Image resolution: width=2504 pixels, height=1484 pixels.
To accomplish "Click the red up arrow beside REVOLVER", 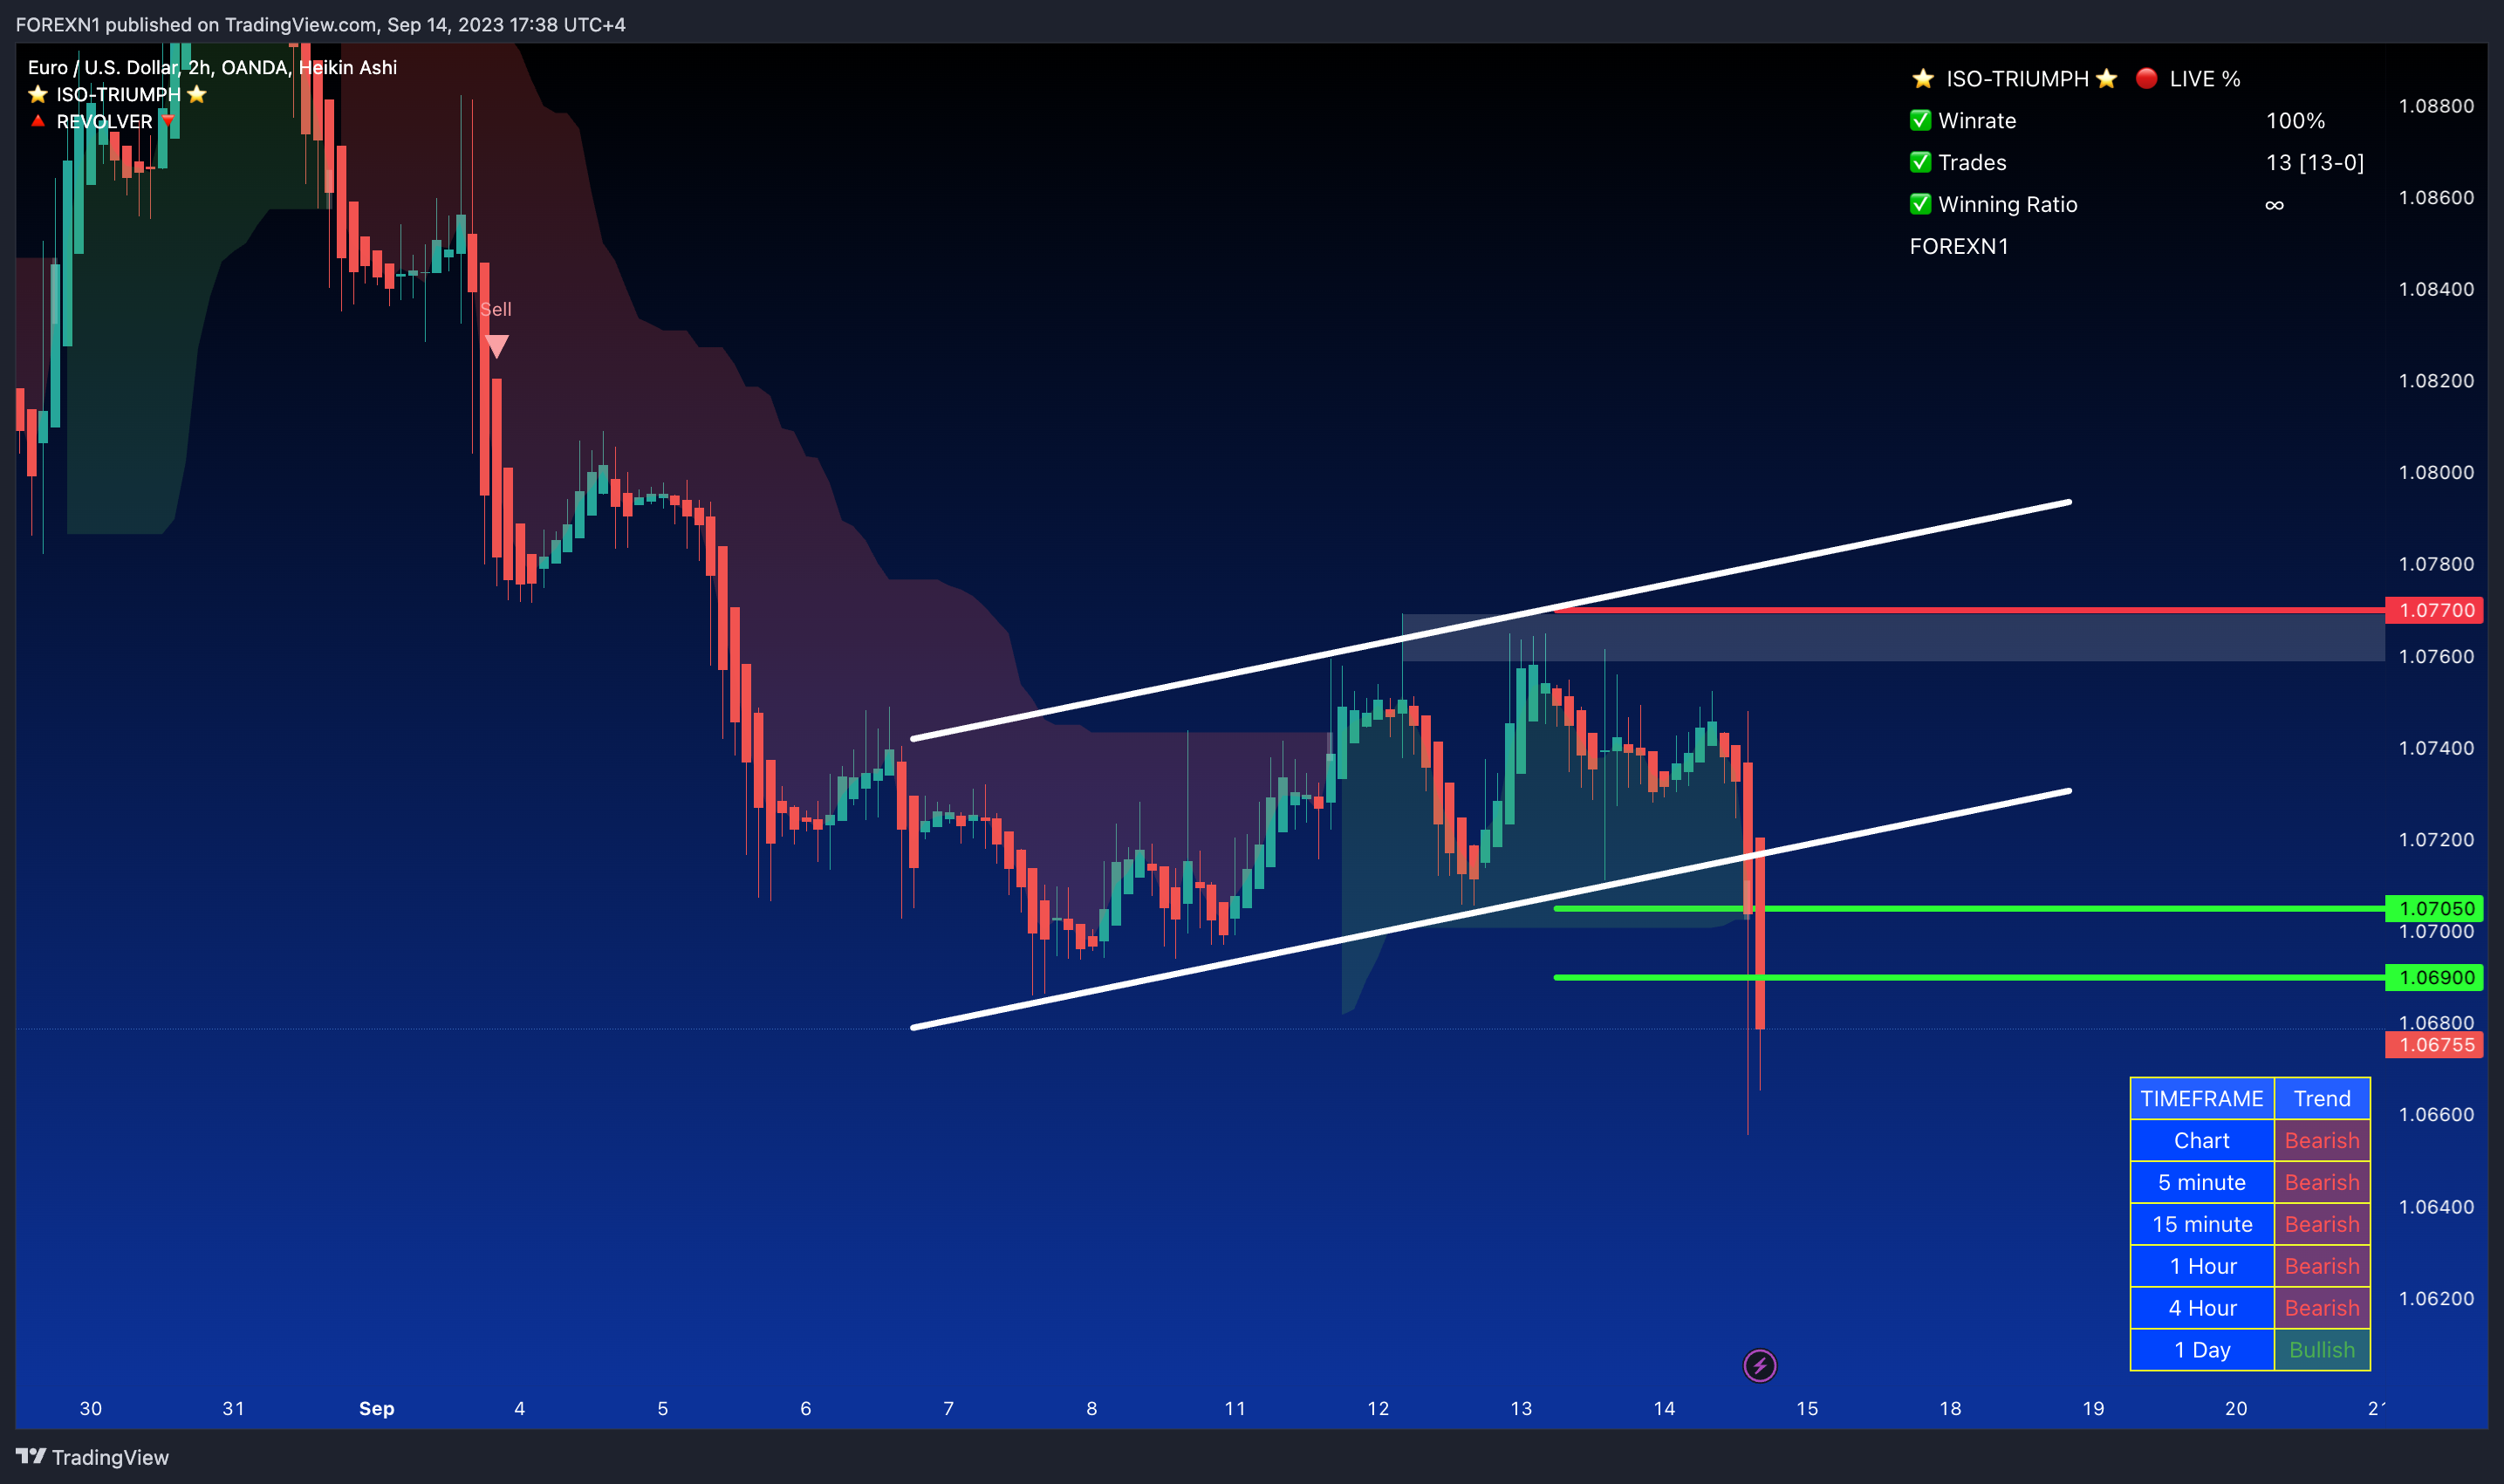I will pyautogui.click(x=38, y=121).
